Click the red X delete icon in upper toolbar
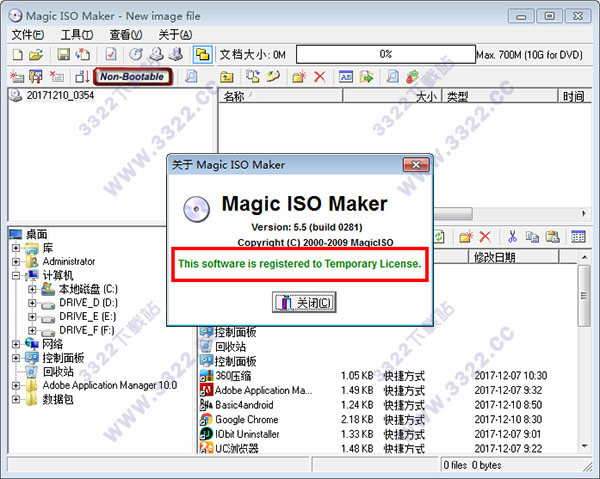The image size is (600, 479). [x=320, y=77]
